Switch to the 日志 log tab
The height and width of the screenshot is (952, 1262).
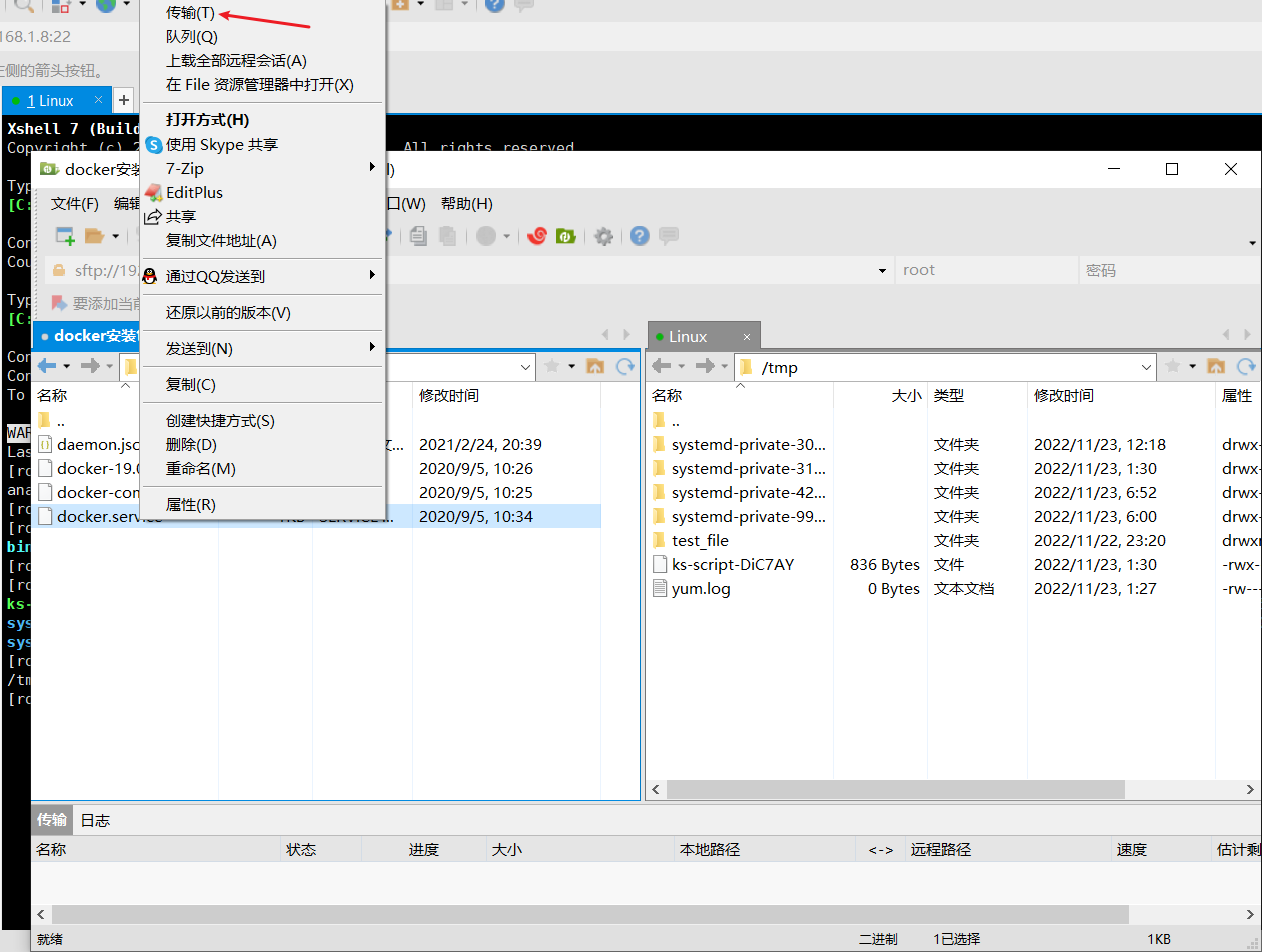pyautogui.click(x=95, y=821)
